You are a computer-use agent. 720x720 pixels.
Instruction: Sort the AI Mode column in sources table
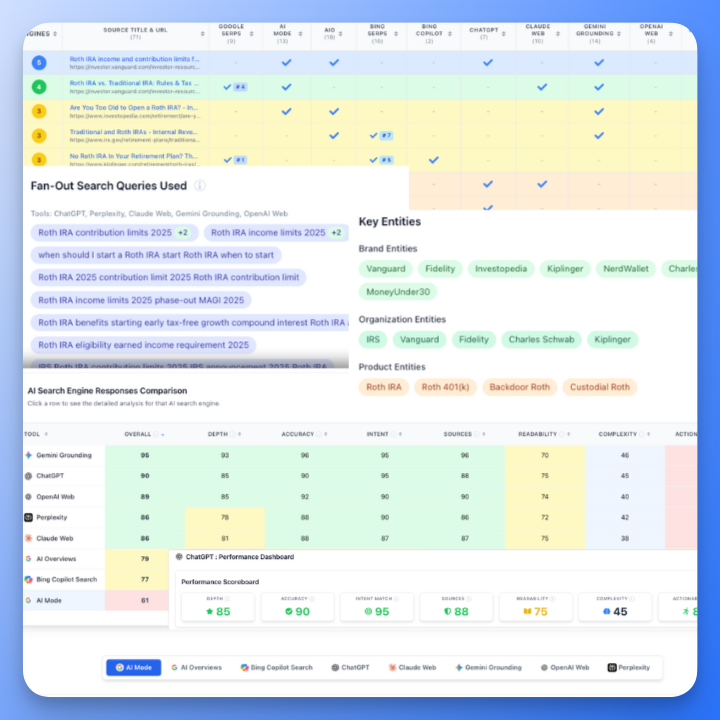(300, 34)
